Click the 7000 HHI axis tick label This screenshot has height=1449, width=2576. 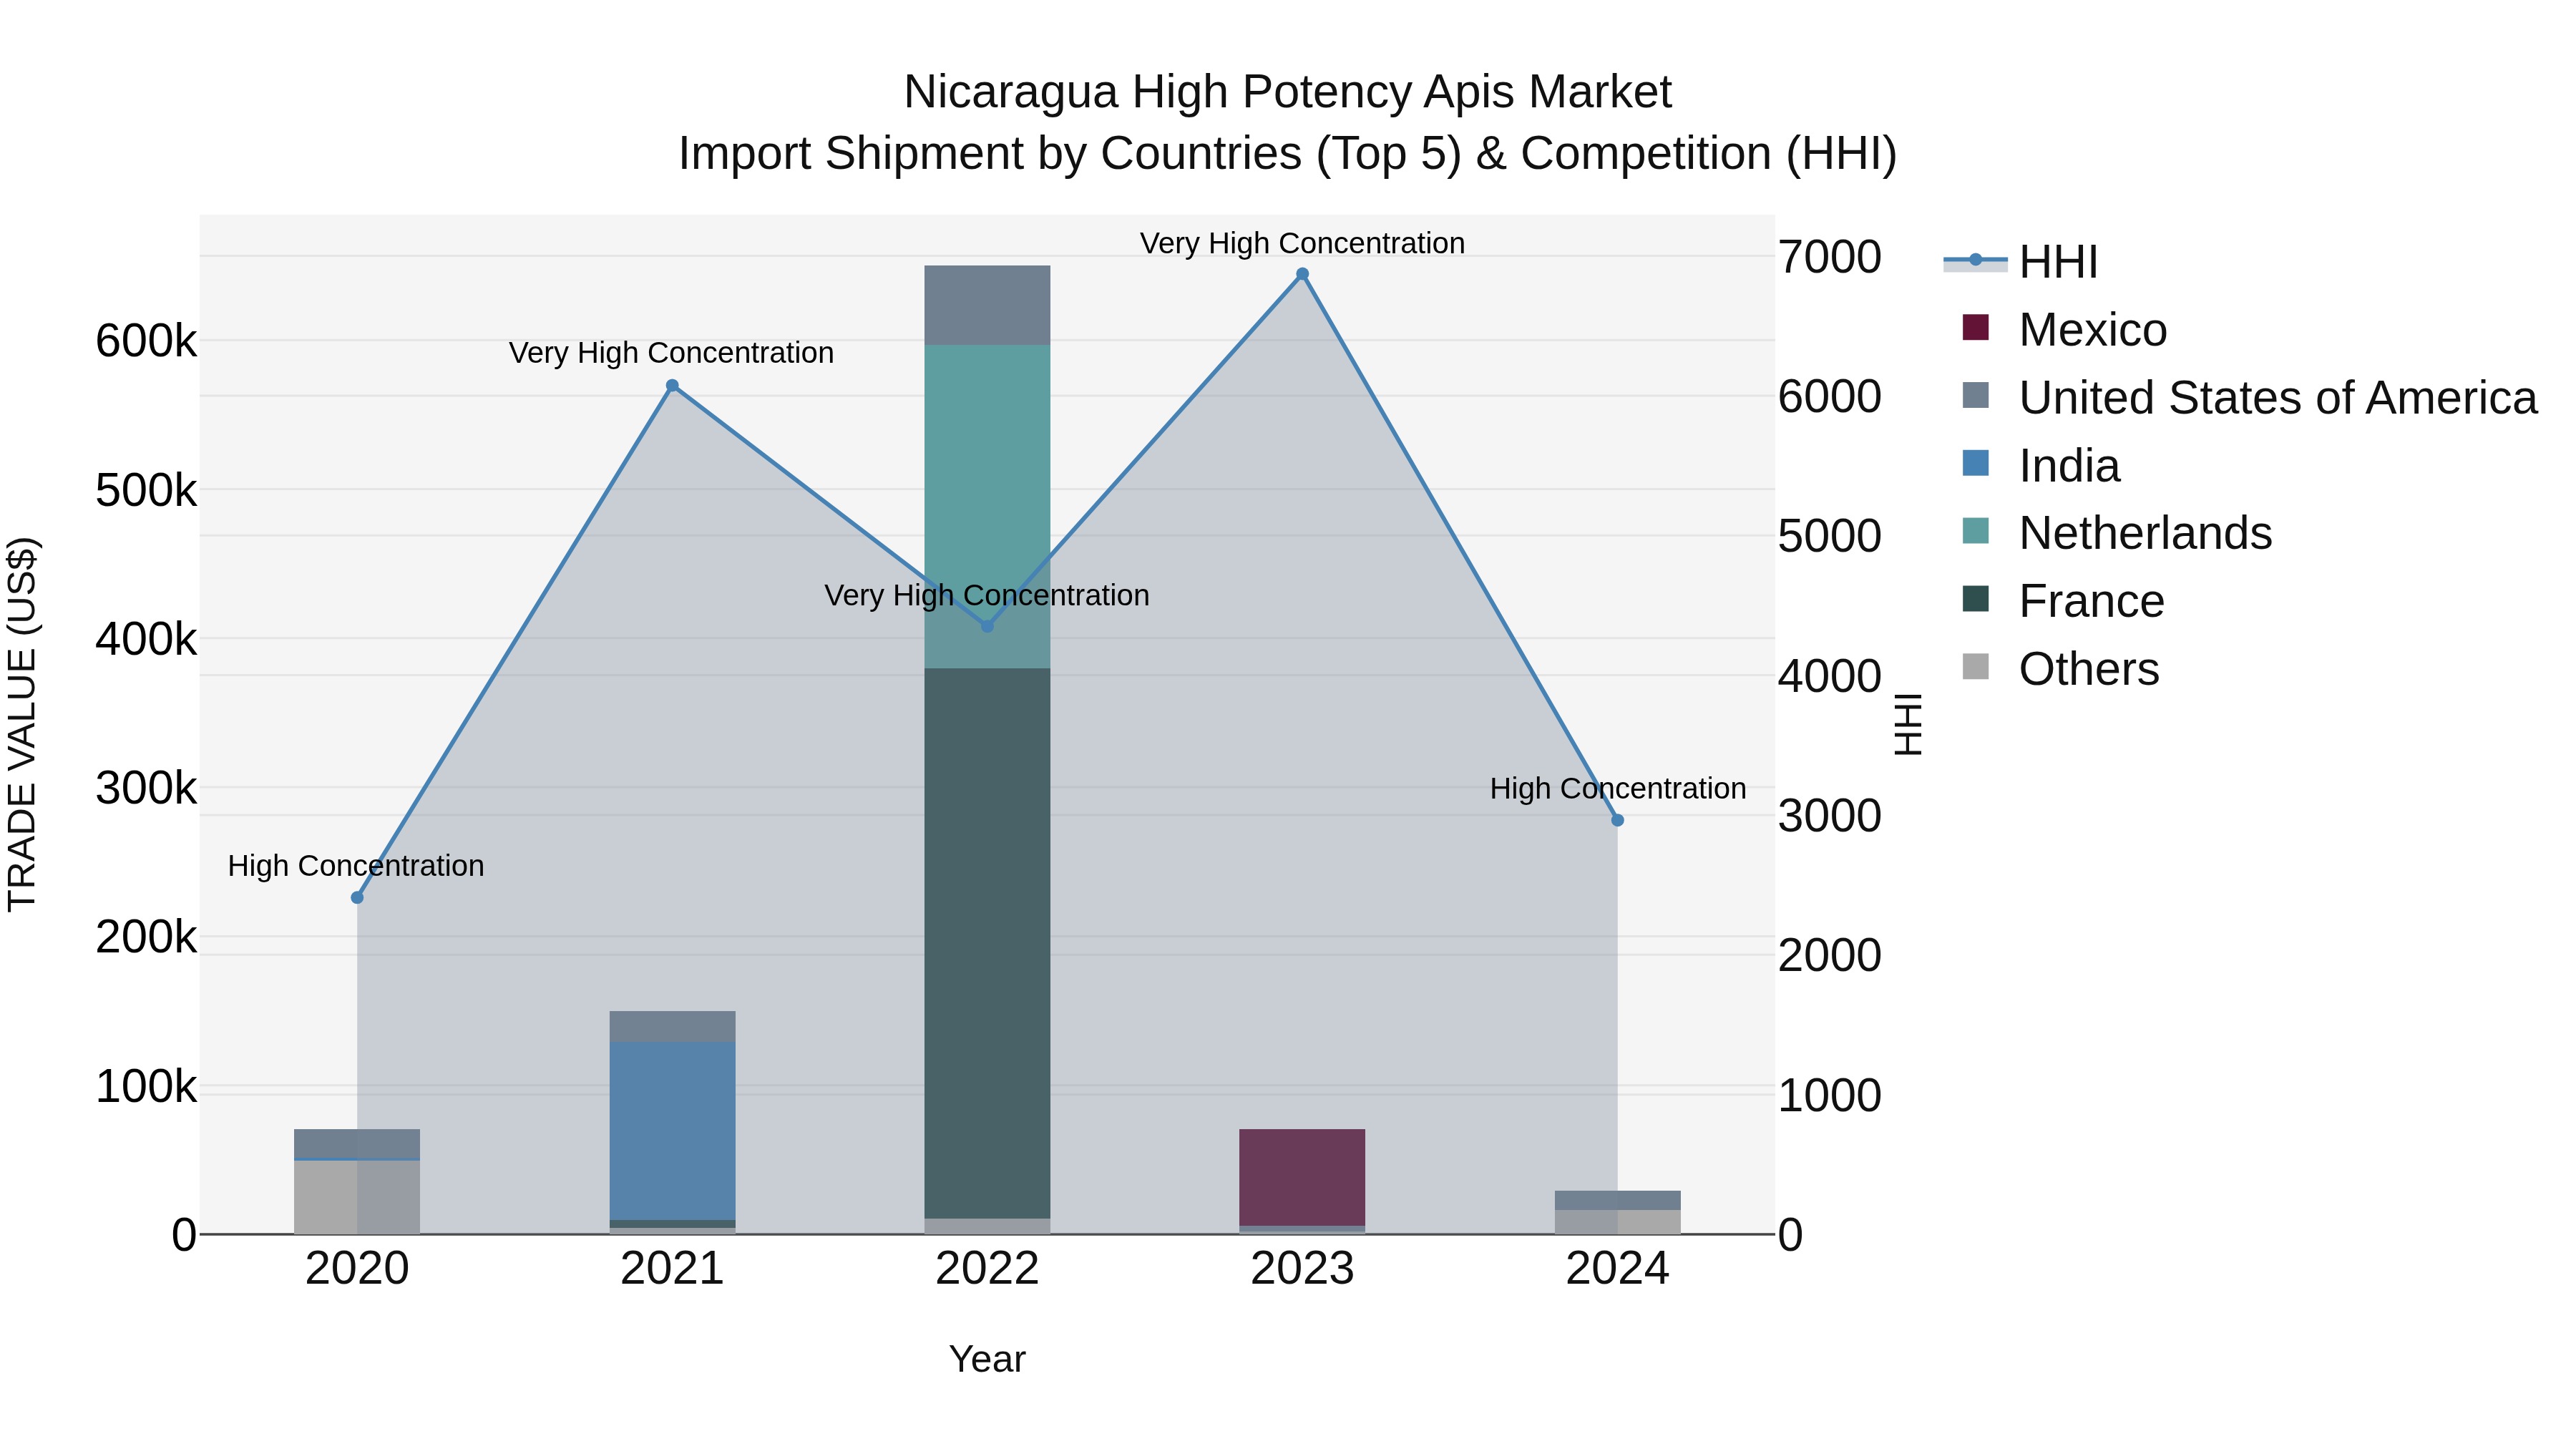[x=1829, y=257]
